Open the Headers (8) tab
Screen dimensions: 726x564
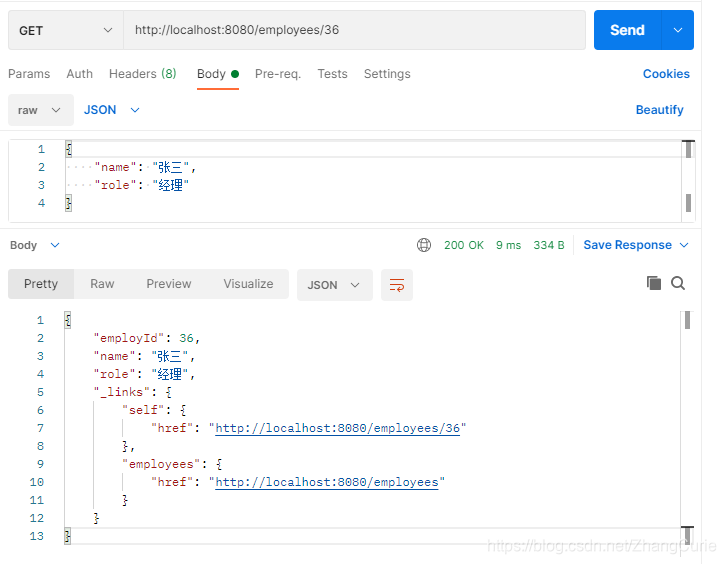click(x=143, y=74)
